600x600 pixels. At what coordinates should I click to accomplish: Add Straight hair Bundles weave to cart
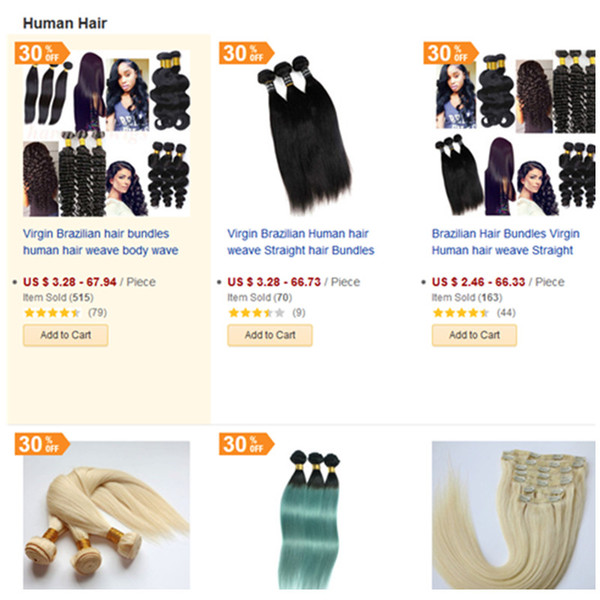click(270, 335)
